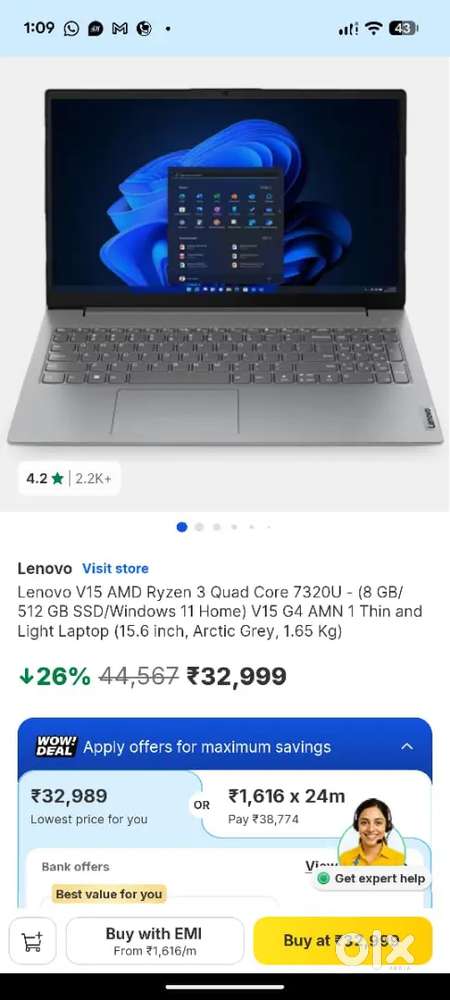Tap the battery indicator icon
This screenshot has height=1000, width=450.
pyautogui.click(x=403, y=29)
